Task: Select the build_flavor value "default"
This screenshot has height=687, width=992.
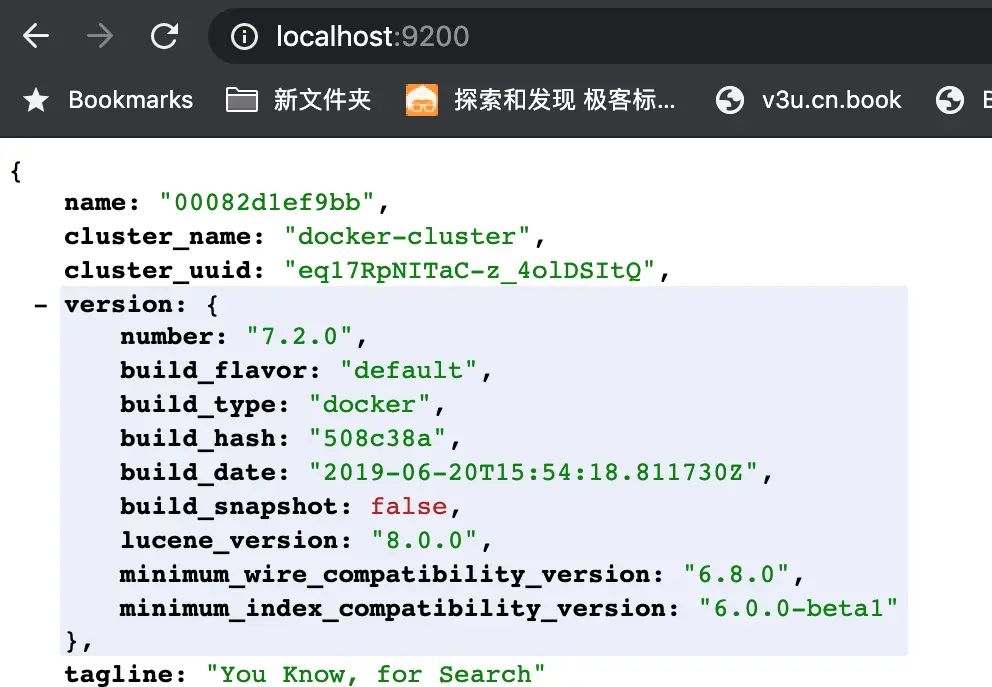Action: 408,370
